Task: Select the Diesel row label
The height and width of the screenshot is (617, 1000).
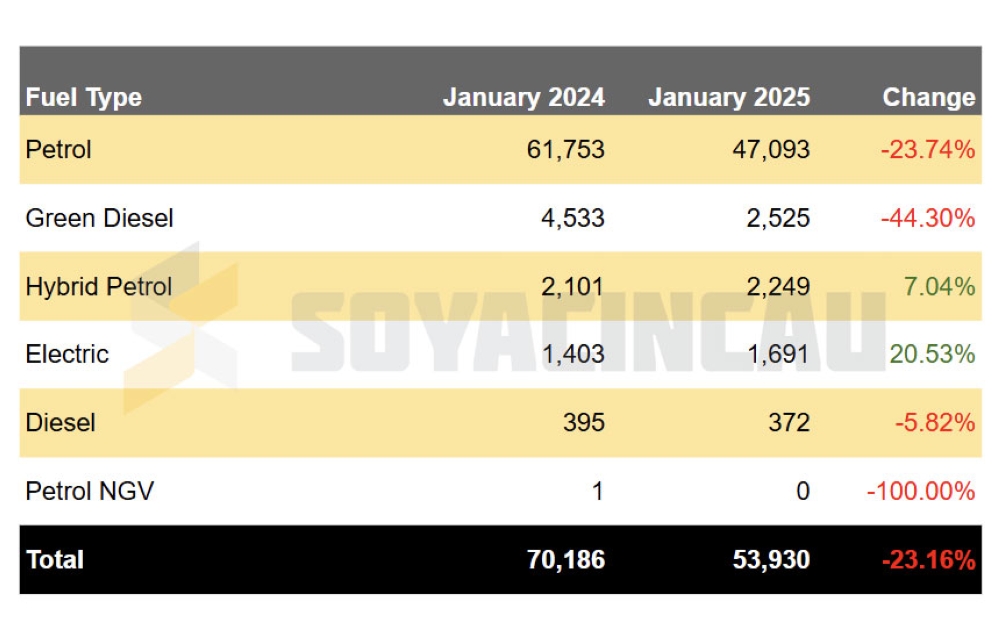Action: pos(61,422)
